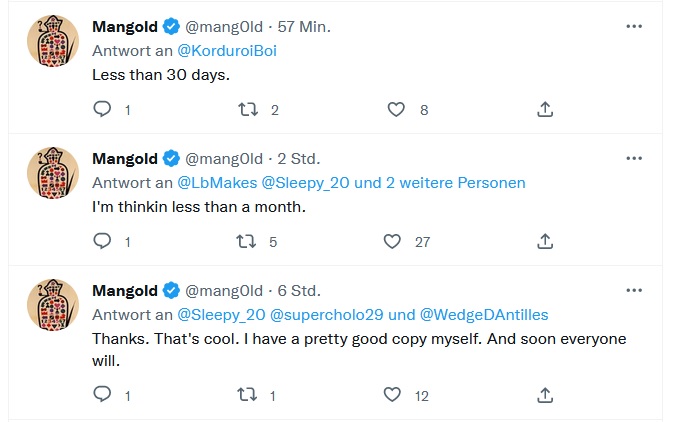
Task: Reply to the "Thanks. That's cool" tweet
Action: [102, 395]
